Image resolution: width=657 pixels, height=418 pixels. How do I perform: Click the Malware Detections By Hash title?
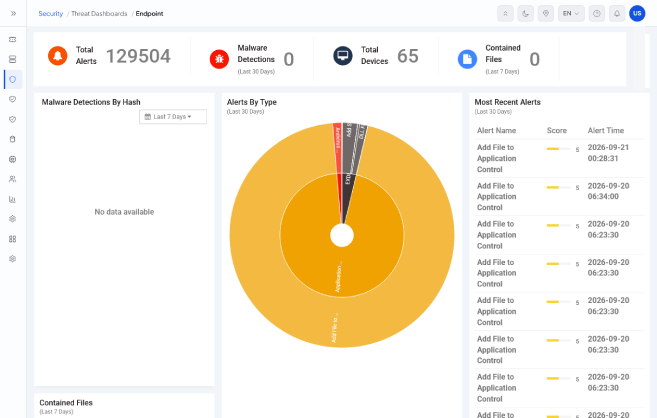pyautogui.click(x=91, y=102)
